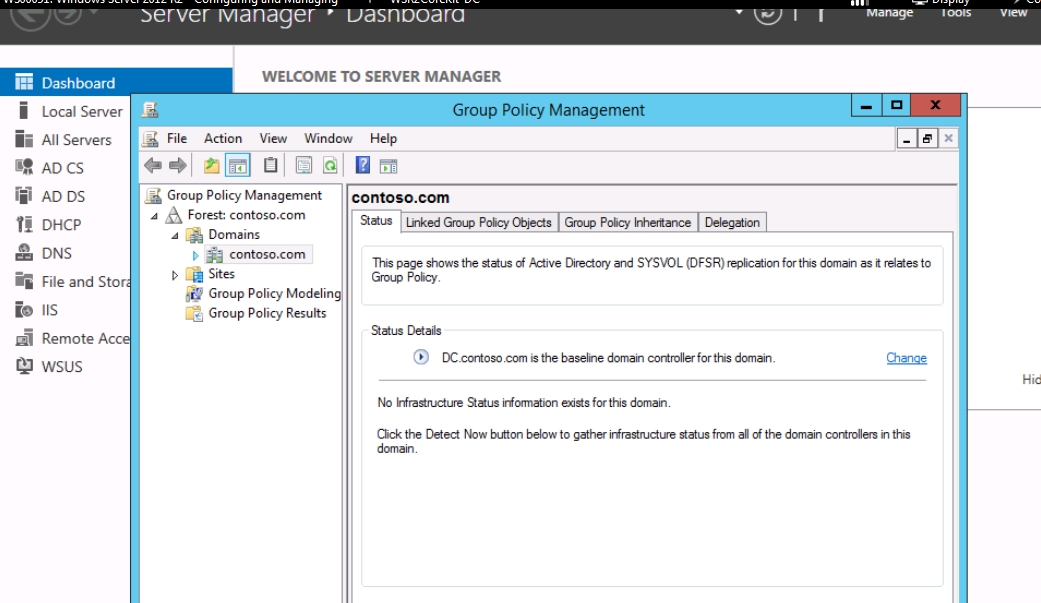Click the Back arrow in the toolbar
1041x603 pixels.
pos(152,166)
